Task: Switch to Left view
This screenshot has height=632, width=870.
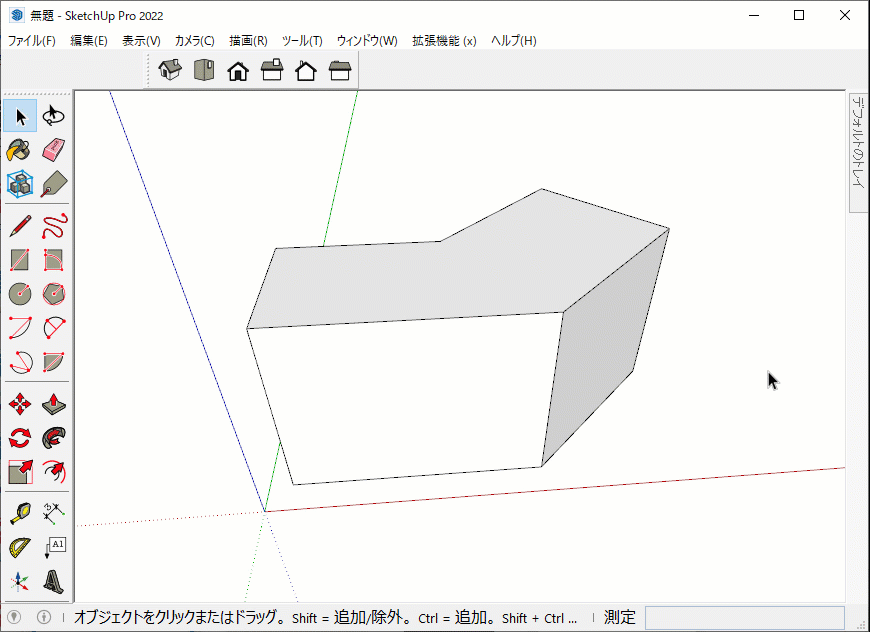Action: (x=340, y=70)
